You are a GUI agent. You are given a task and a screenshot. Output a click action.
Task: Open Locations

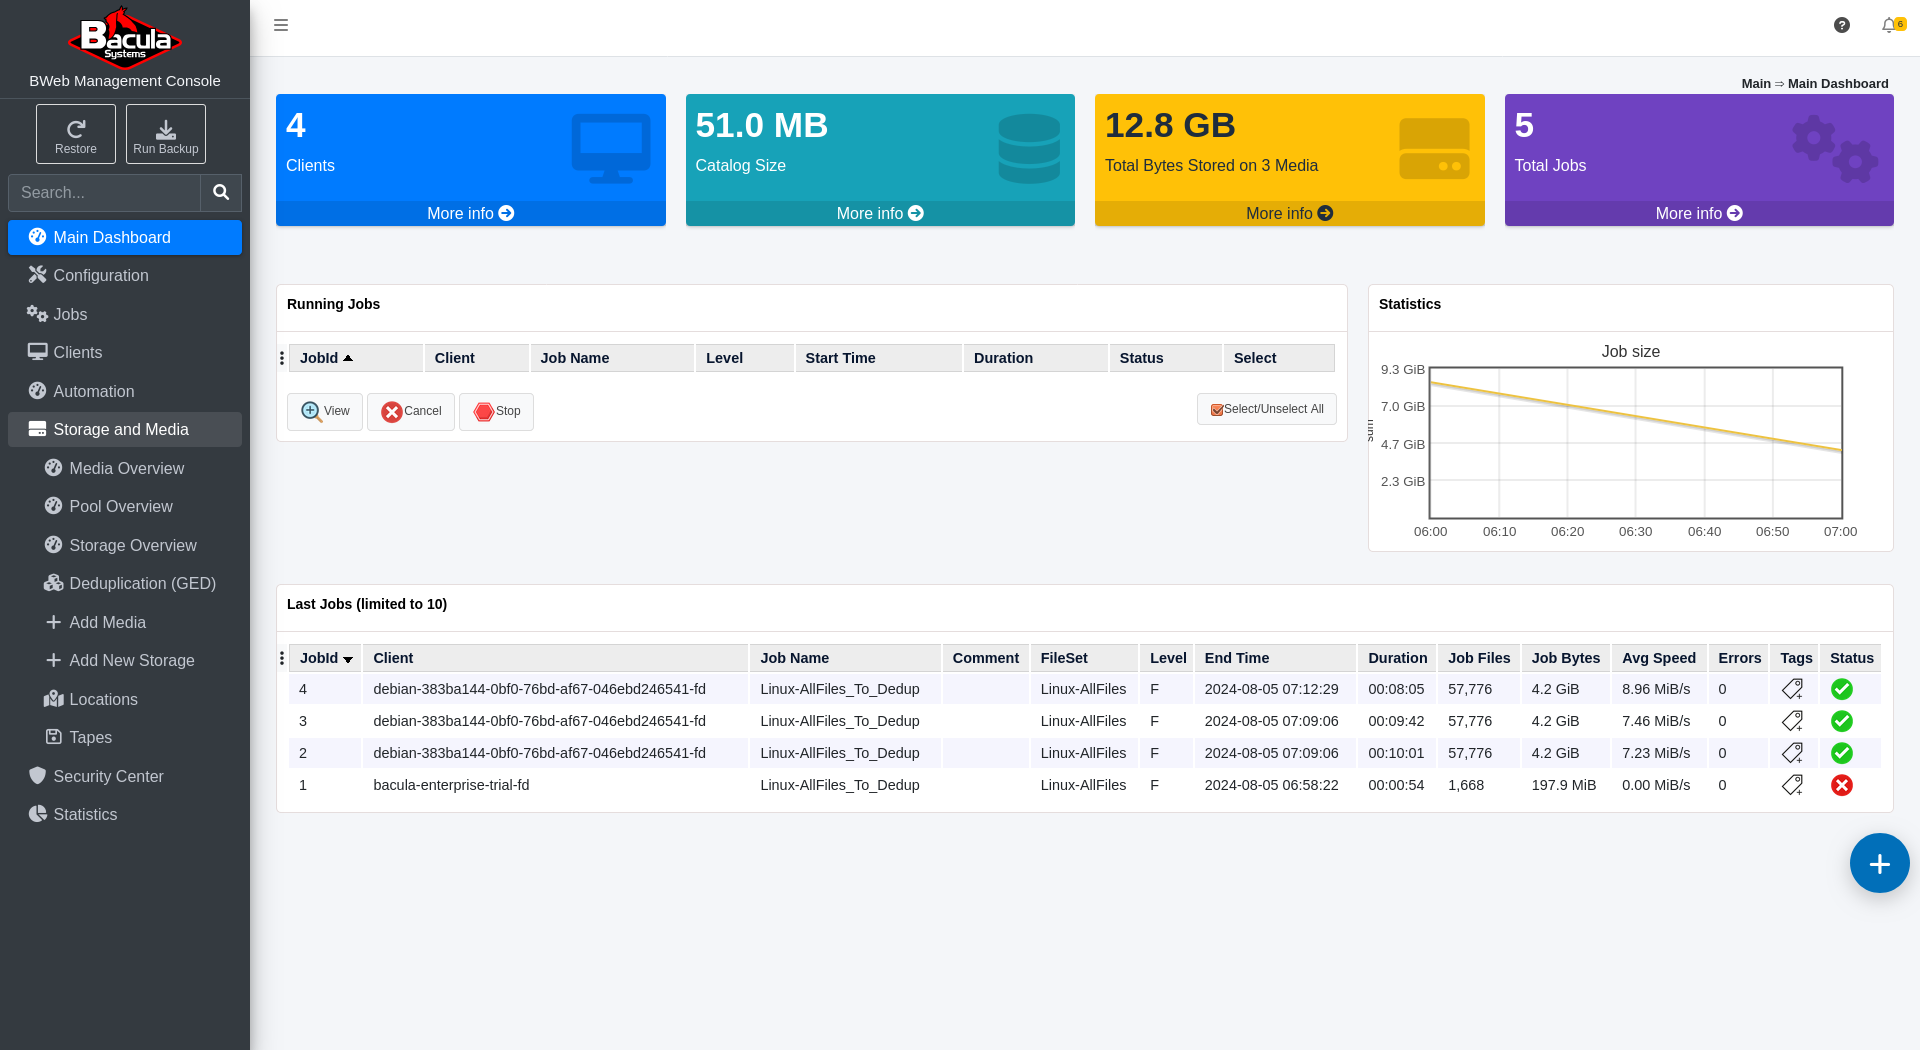pyautogui.click(x=125, y=699)
